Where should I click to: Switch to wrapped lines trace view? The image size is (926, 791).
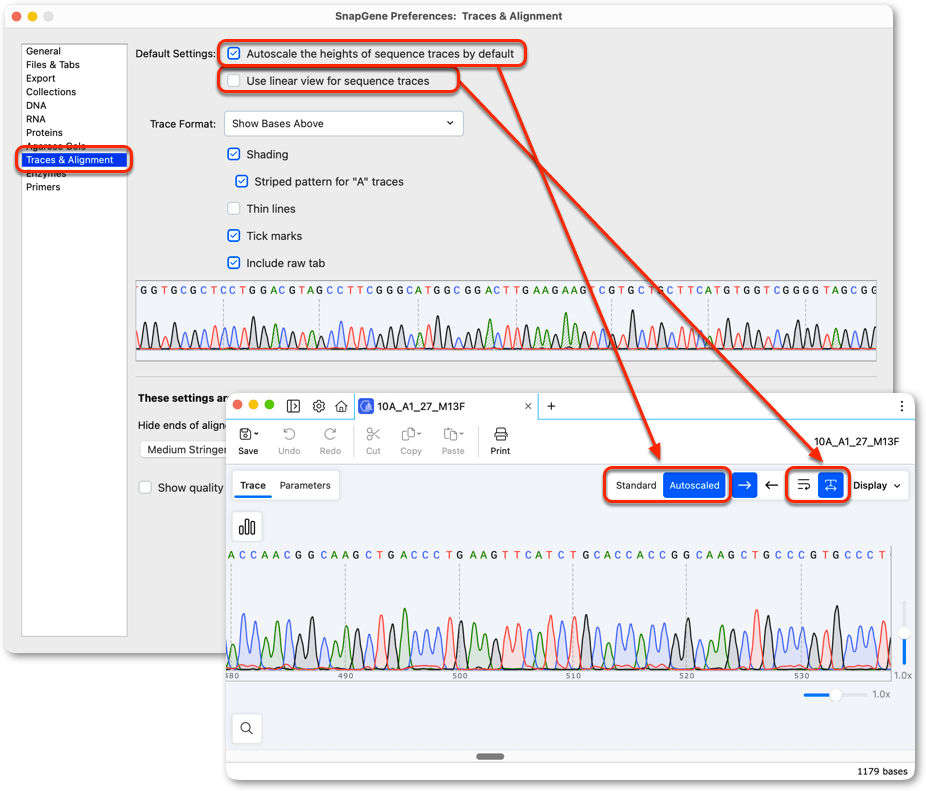click(x=804, y=485)
